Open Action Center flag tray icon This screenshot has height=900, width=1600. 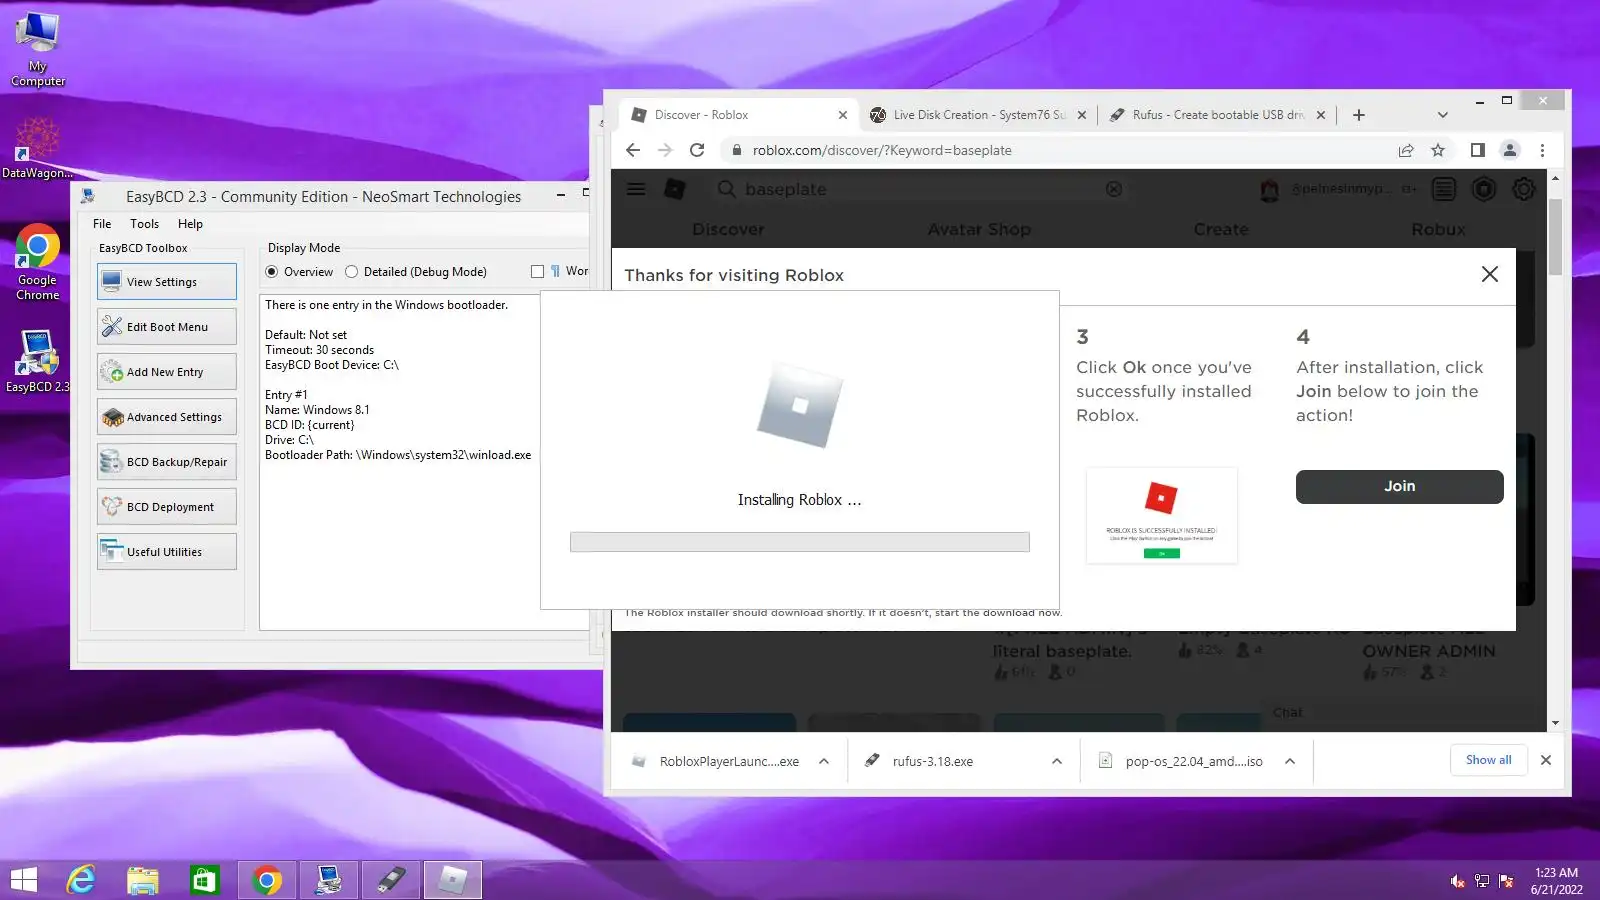1506,881
